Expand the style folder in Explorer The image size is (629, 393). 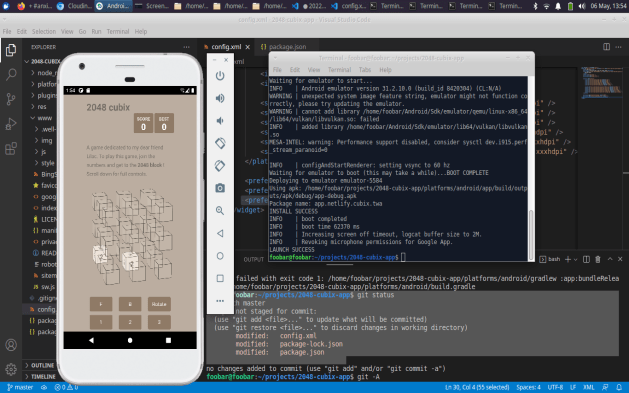47,163
